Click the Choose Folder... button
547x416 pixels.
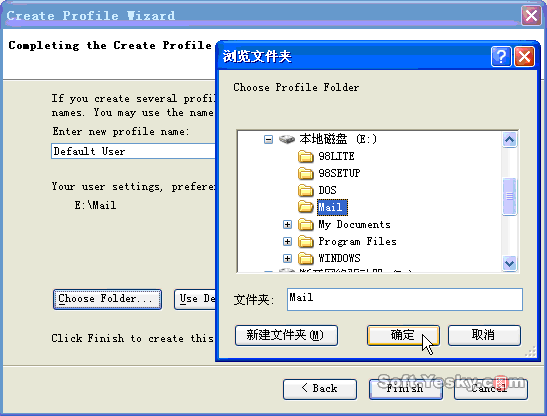(107, 299)
